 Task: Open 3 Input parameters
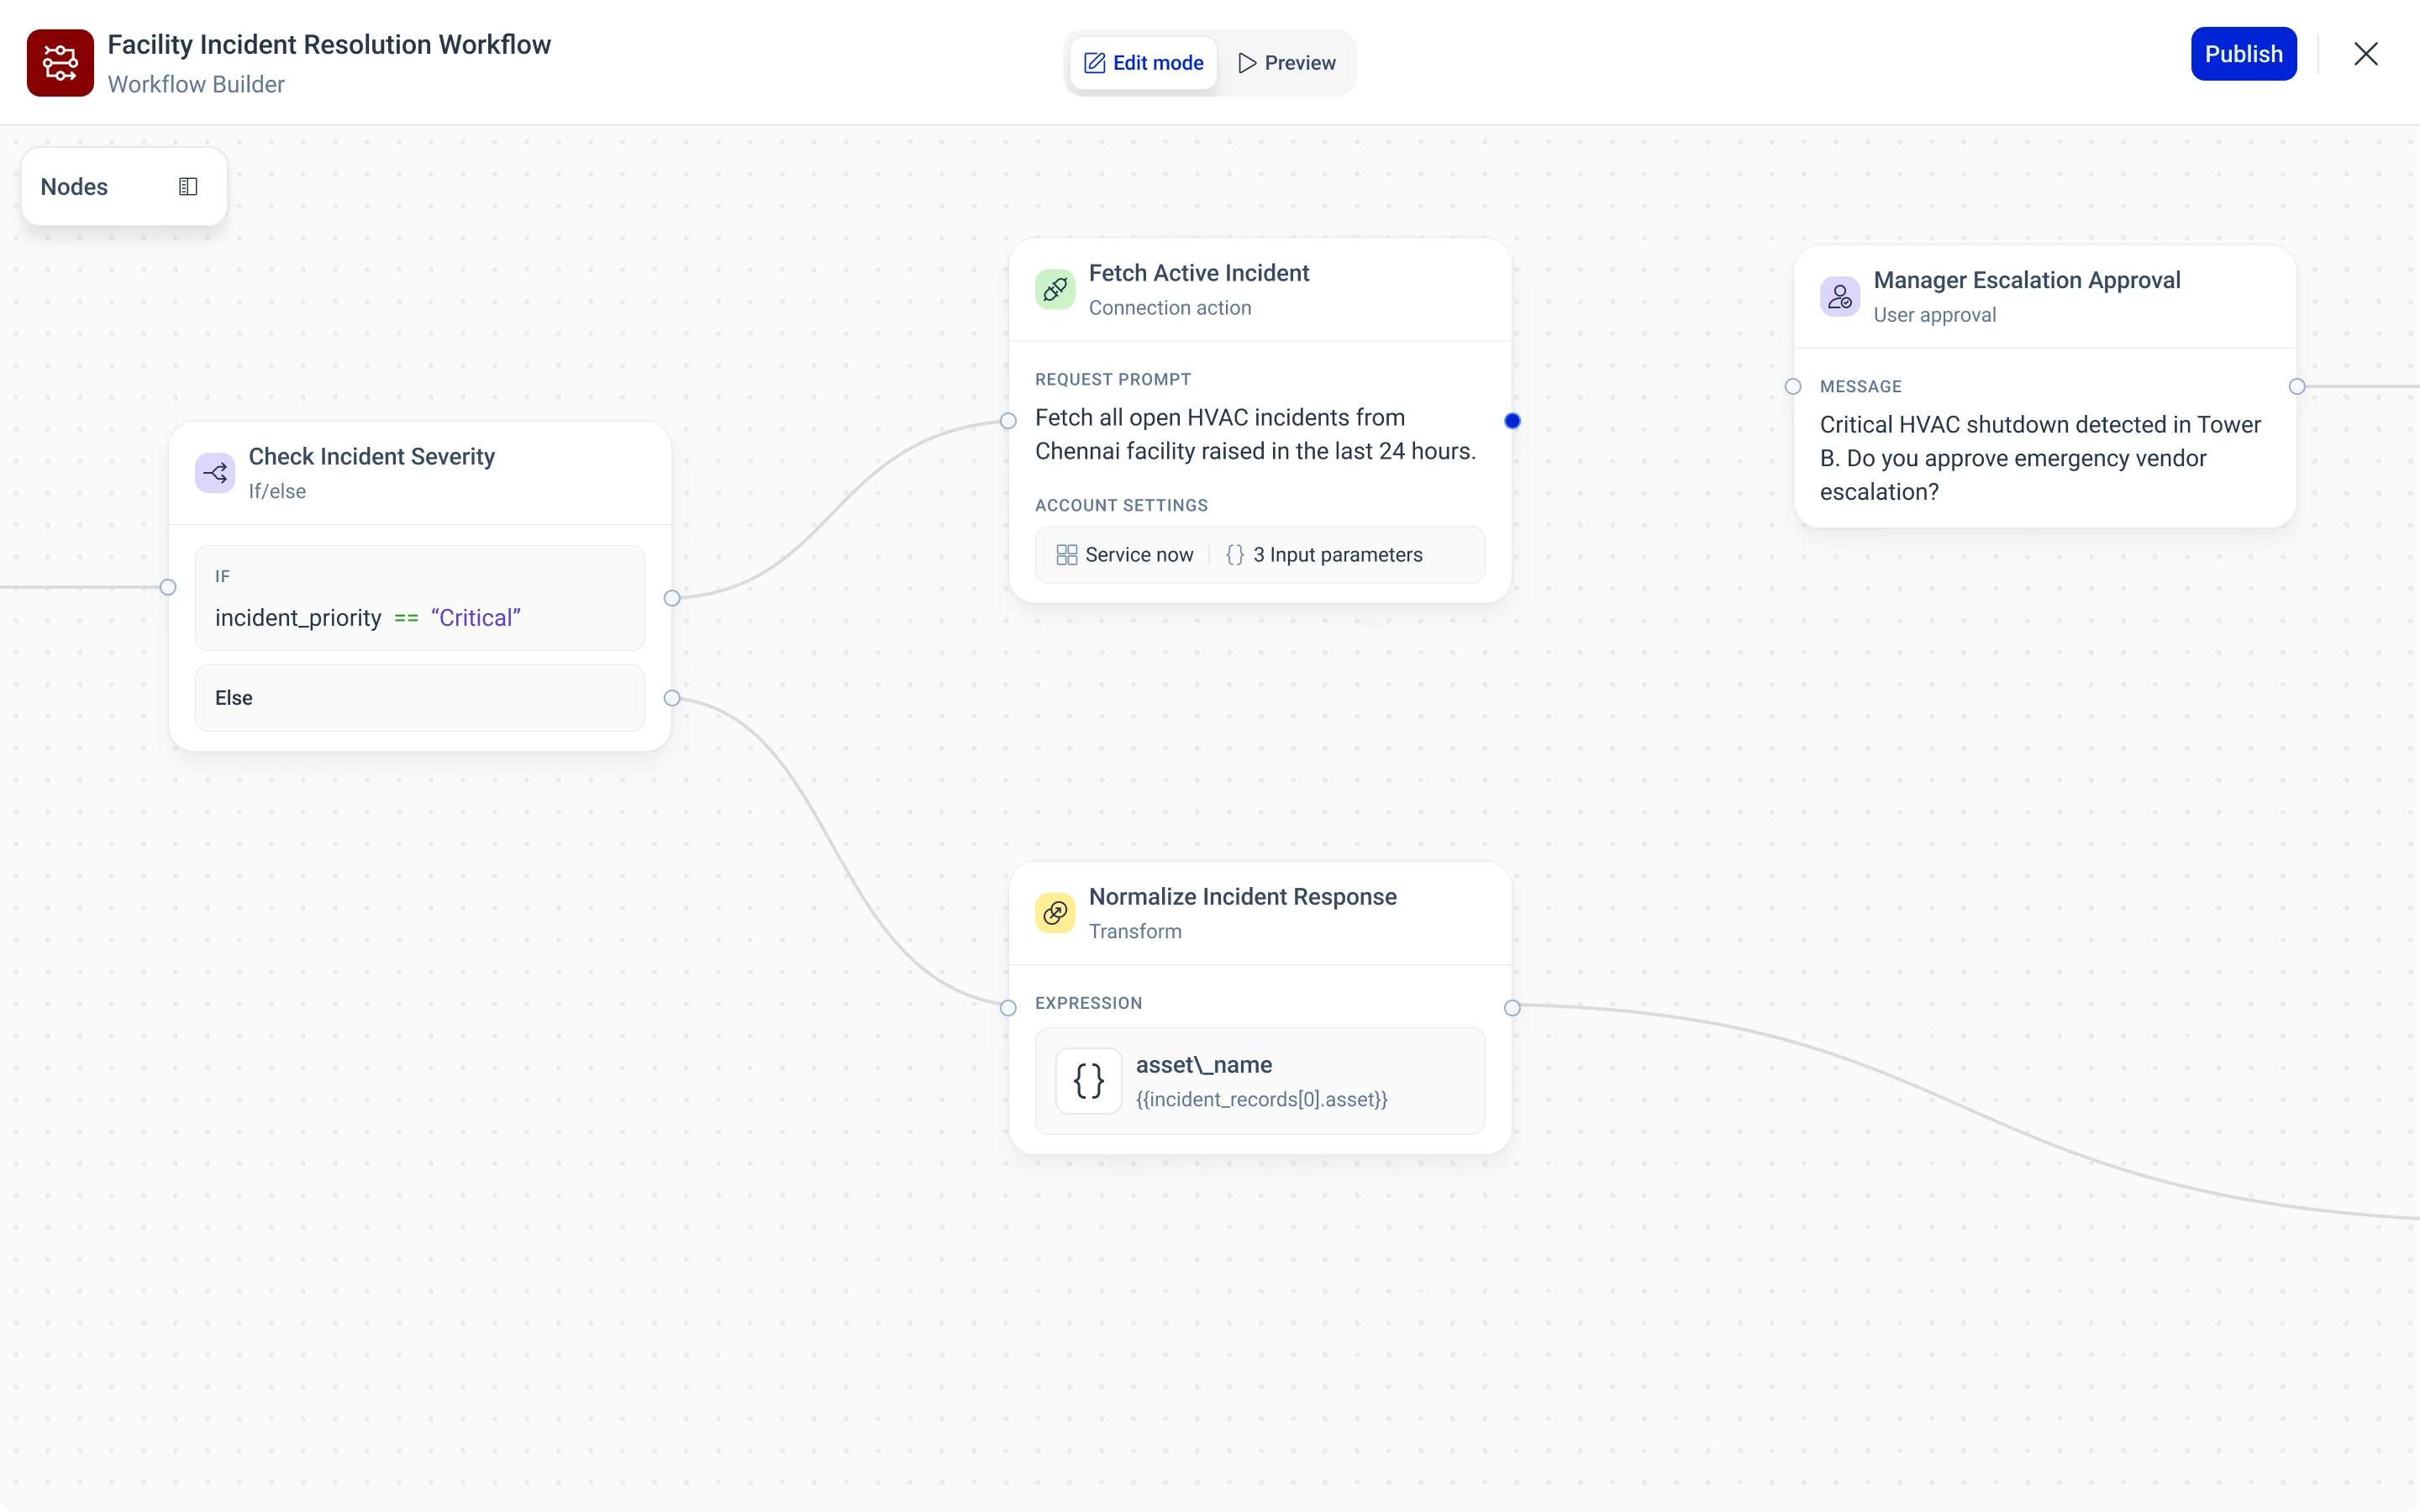coord(1324,555)
